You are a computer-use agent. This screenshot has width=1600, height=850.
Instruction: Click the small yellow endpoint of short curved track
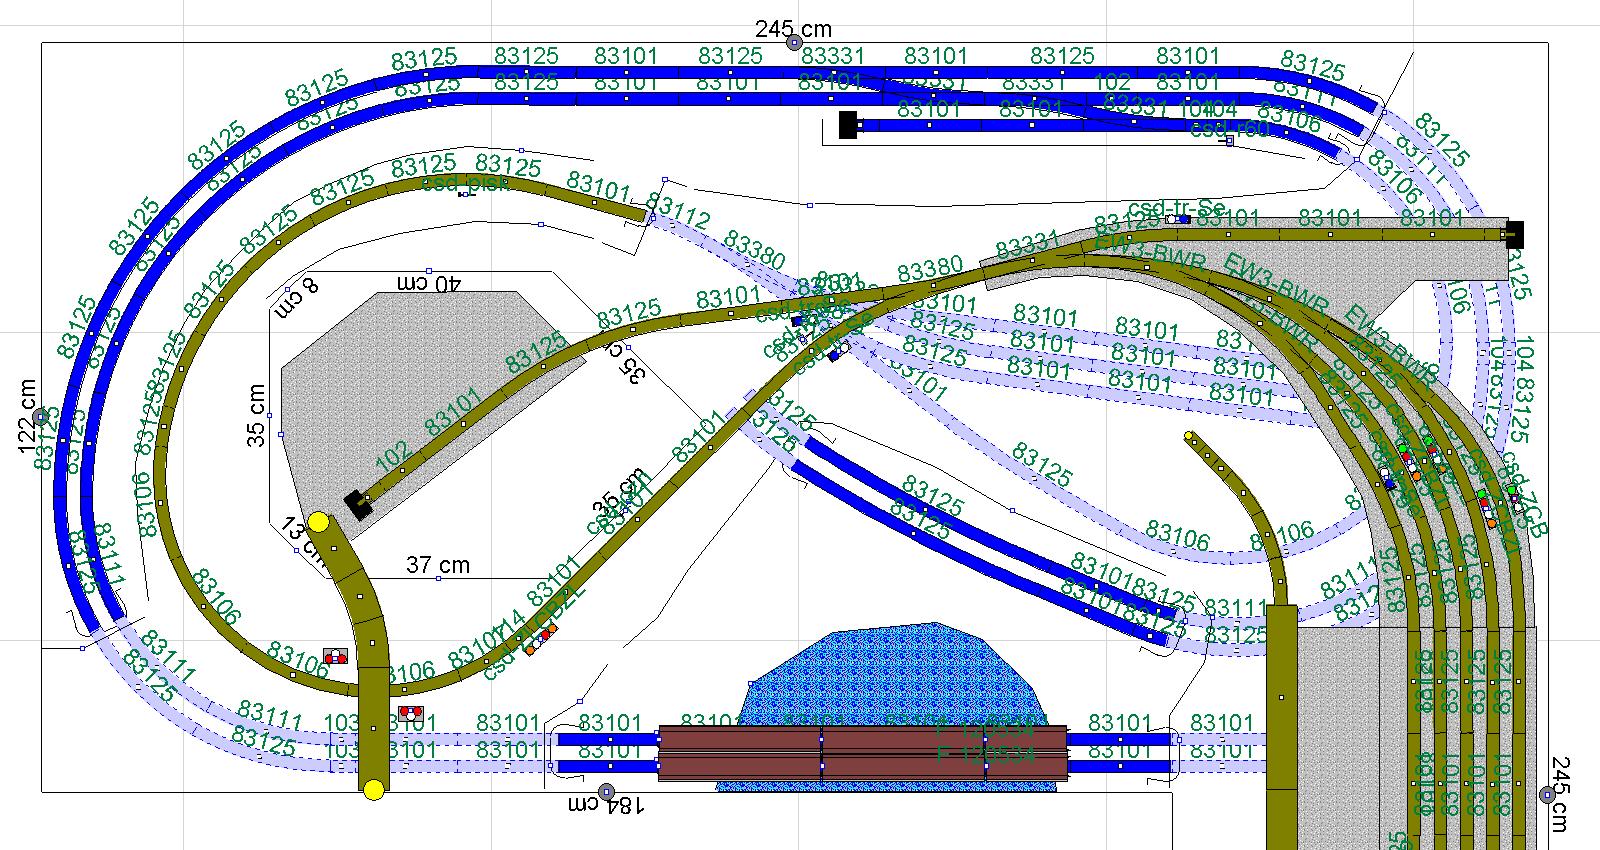pos(1189,436)
